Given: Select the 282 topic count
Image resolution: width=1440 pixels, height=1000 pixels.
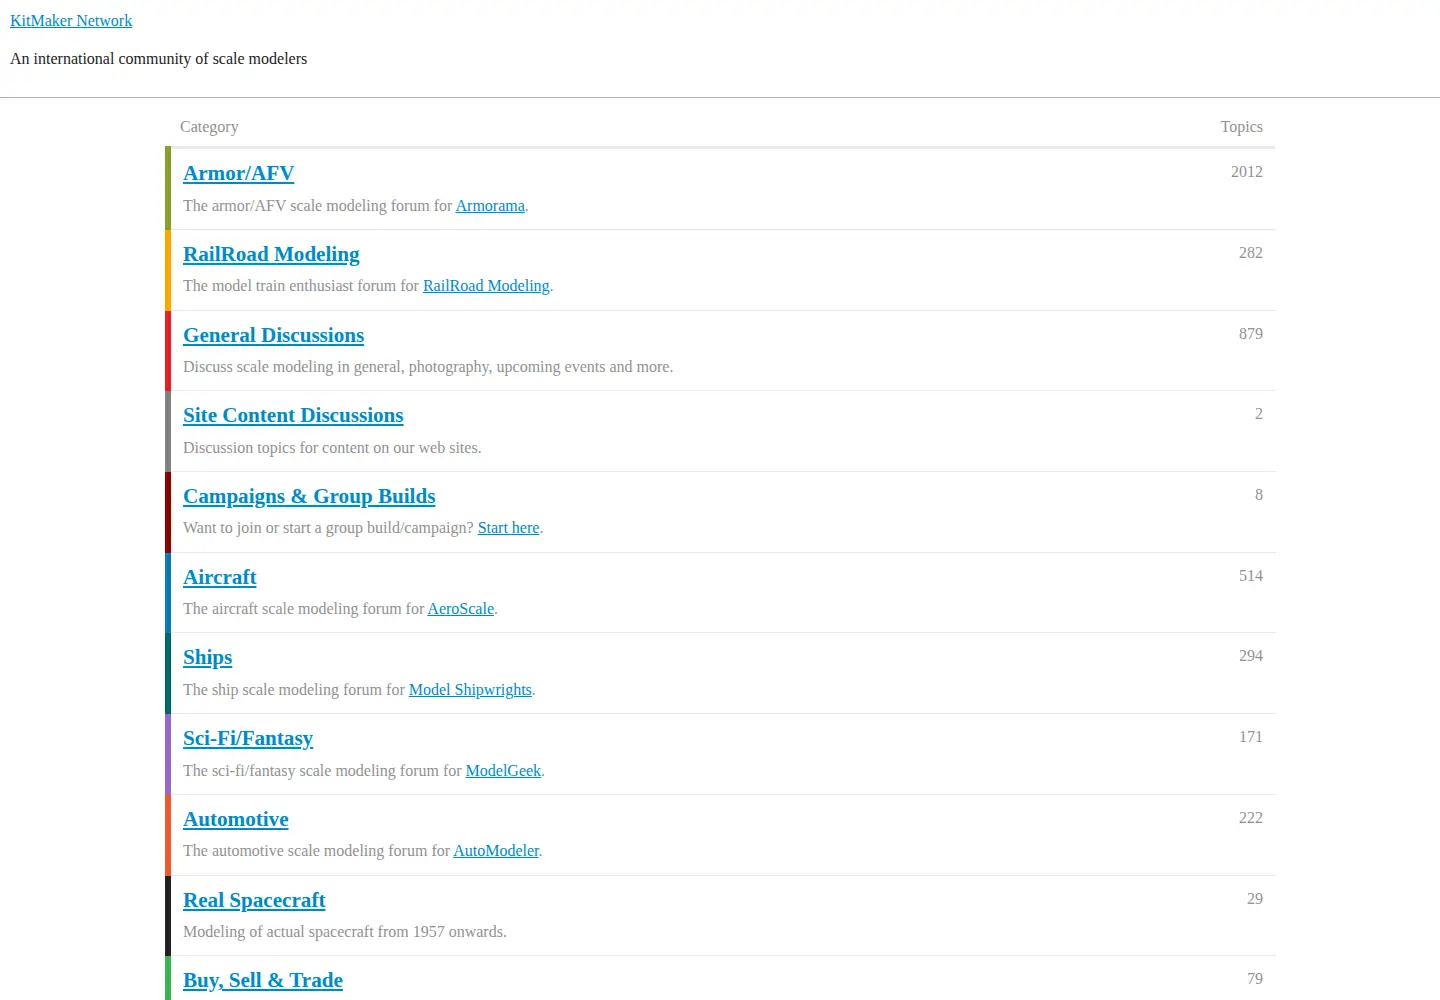Looking at the screenshot, I should [1250, 253].
